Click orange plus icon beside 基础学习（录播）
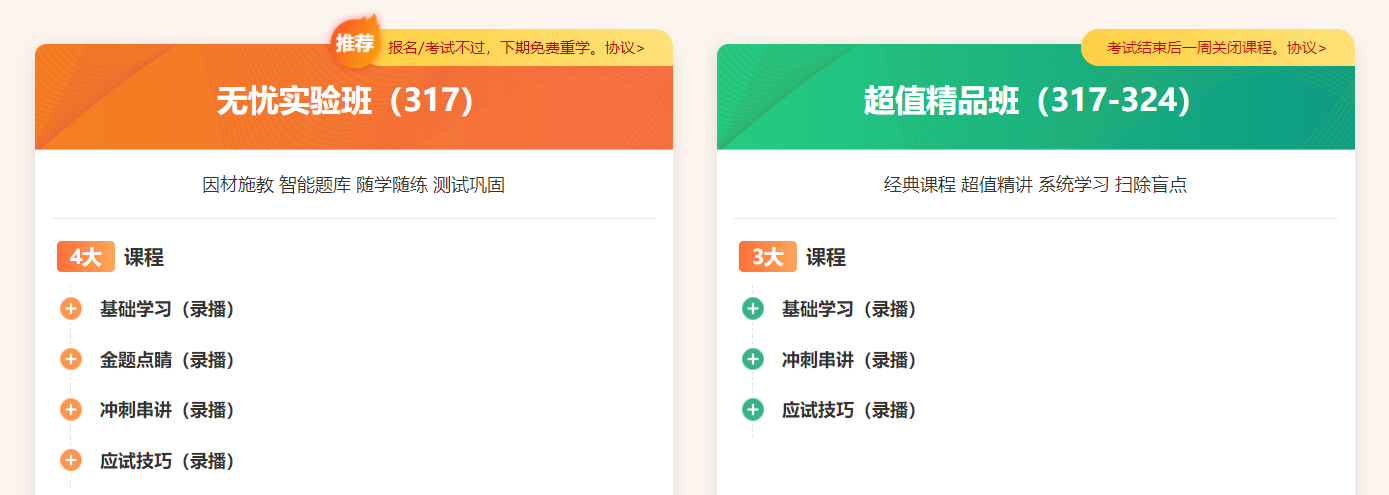 71,309
